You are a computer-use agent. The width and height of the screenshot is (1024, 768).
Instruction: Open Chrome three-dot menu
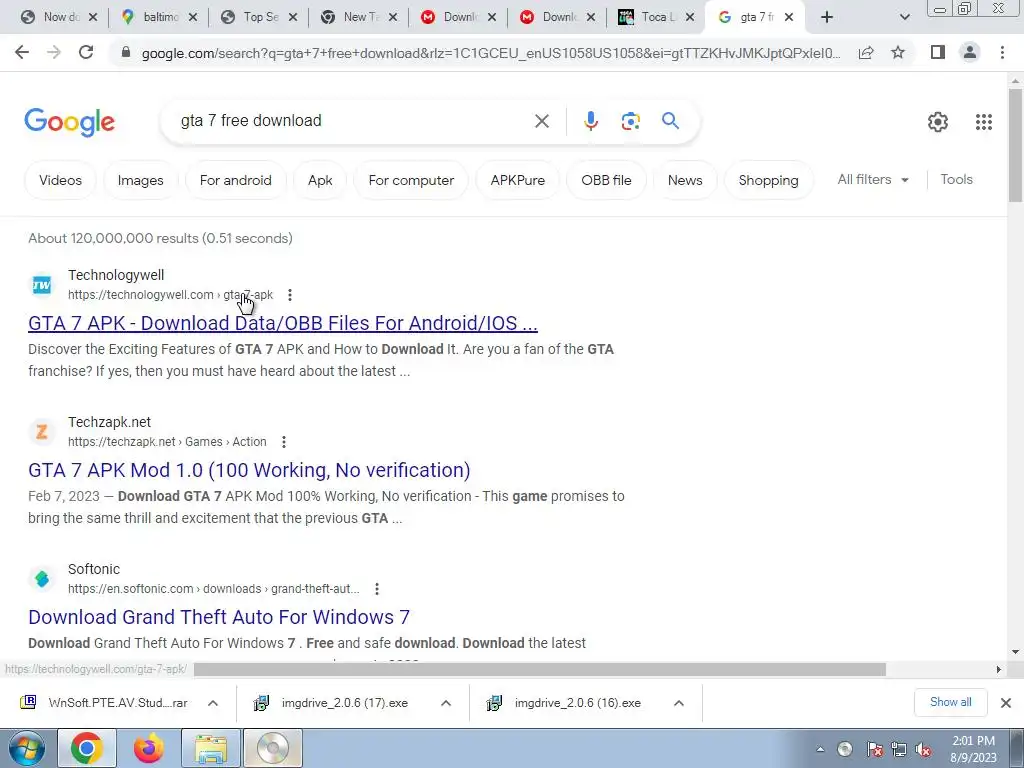click(1002, 52)
